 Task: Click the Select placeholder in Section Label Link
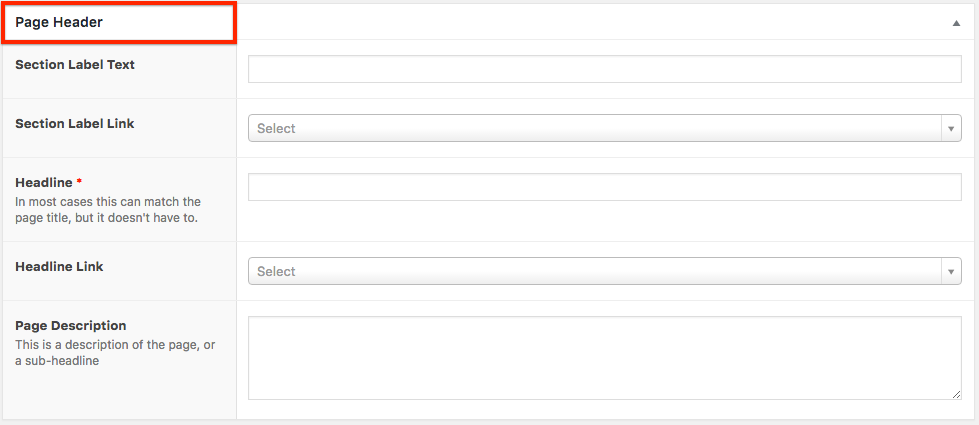coord(276,128)
